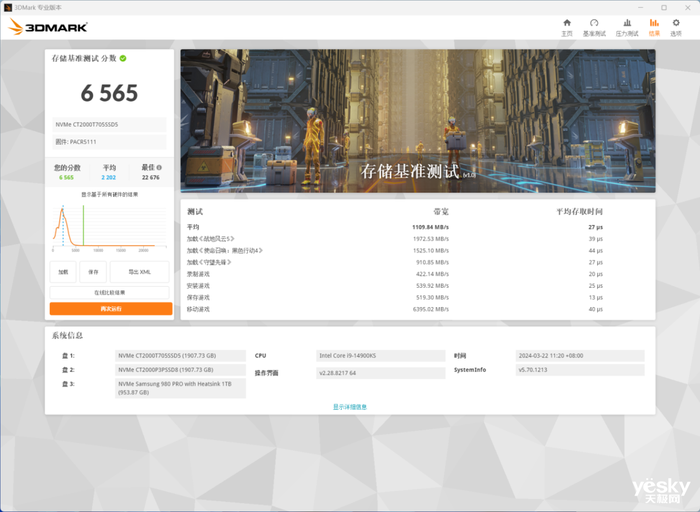Click the info icon beside 最佳

pos(159,167)
